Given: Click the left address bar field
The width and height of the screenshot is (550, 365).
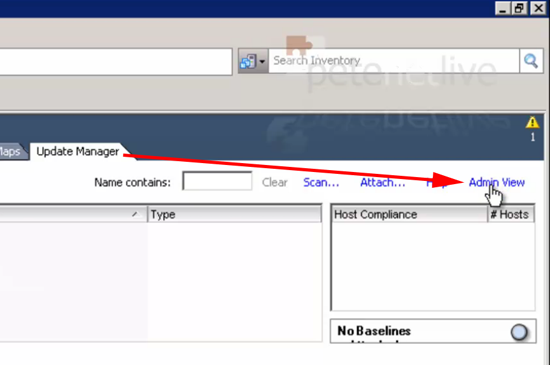Looking at the screenshot, I should pos(116,62).
